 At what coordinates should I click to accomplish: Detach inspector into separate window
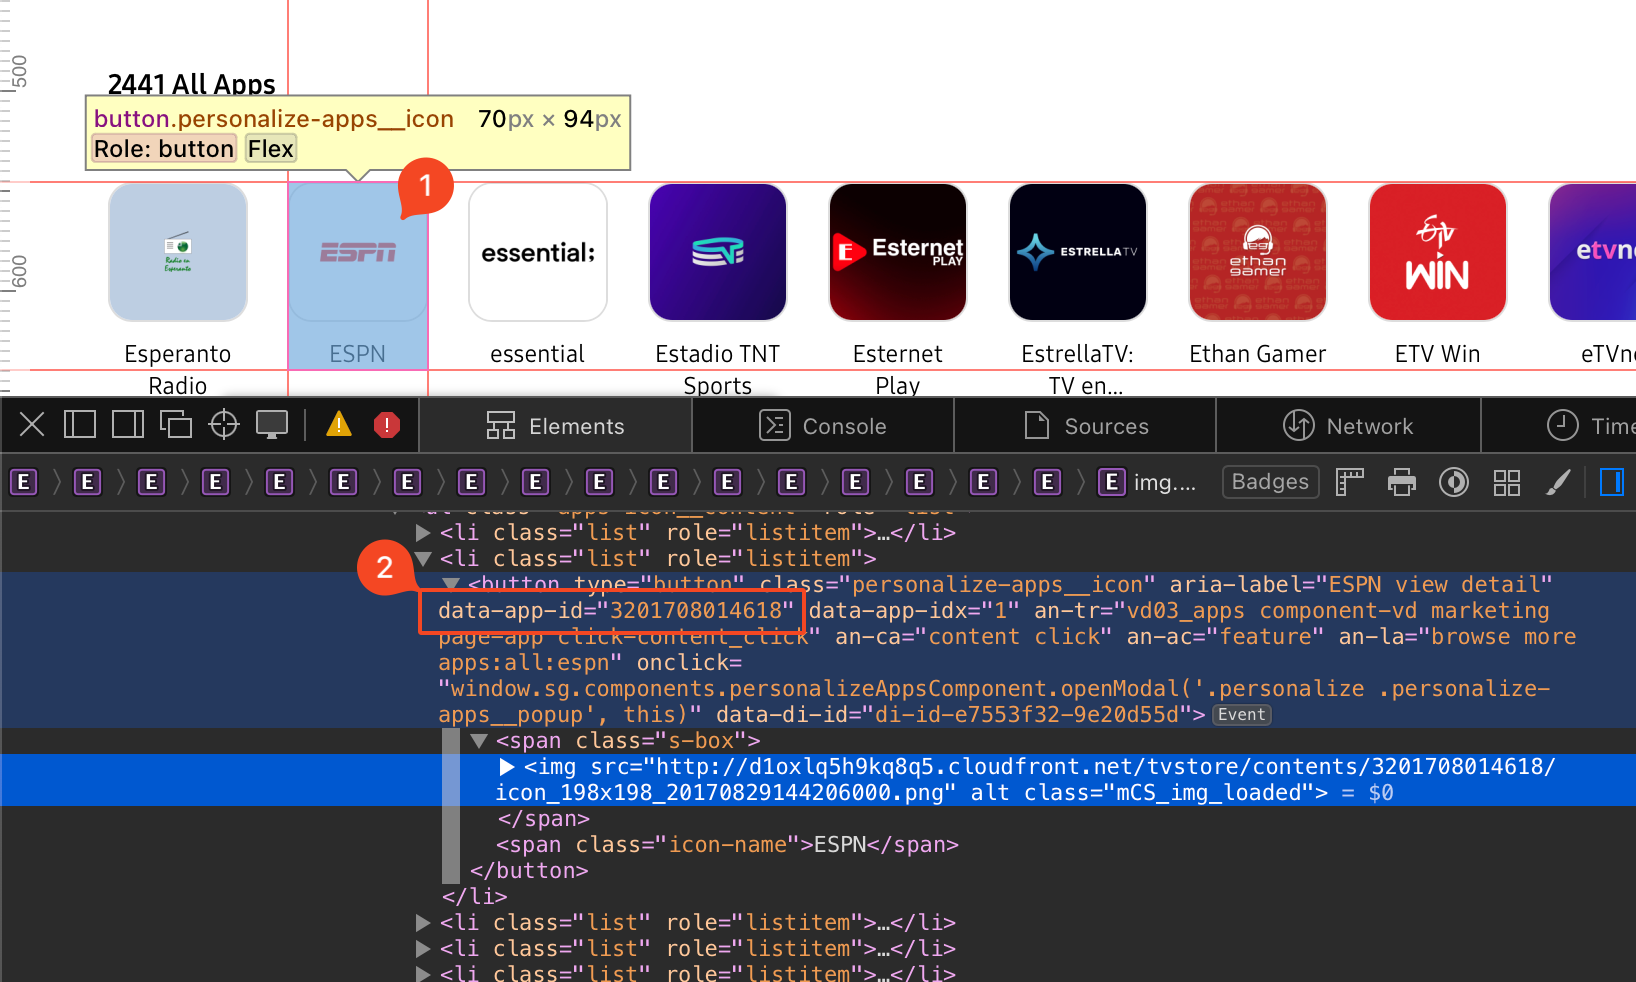[176, 425]
